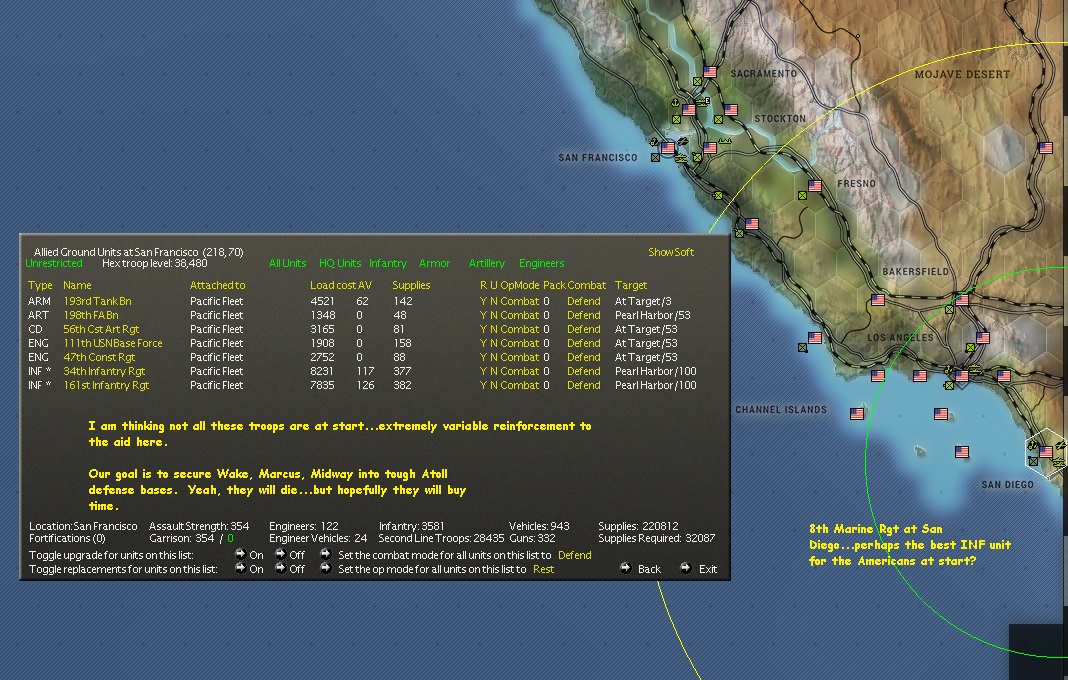
Task: Open the 198th FA Bn unit
Action: tap(91, 315)
